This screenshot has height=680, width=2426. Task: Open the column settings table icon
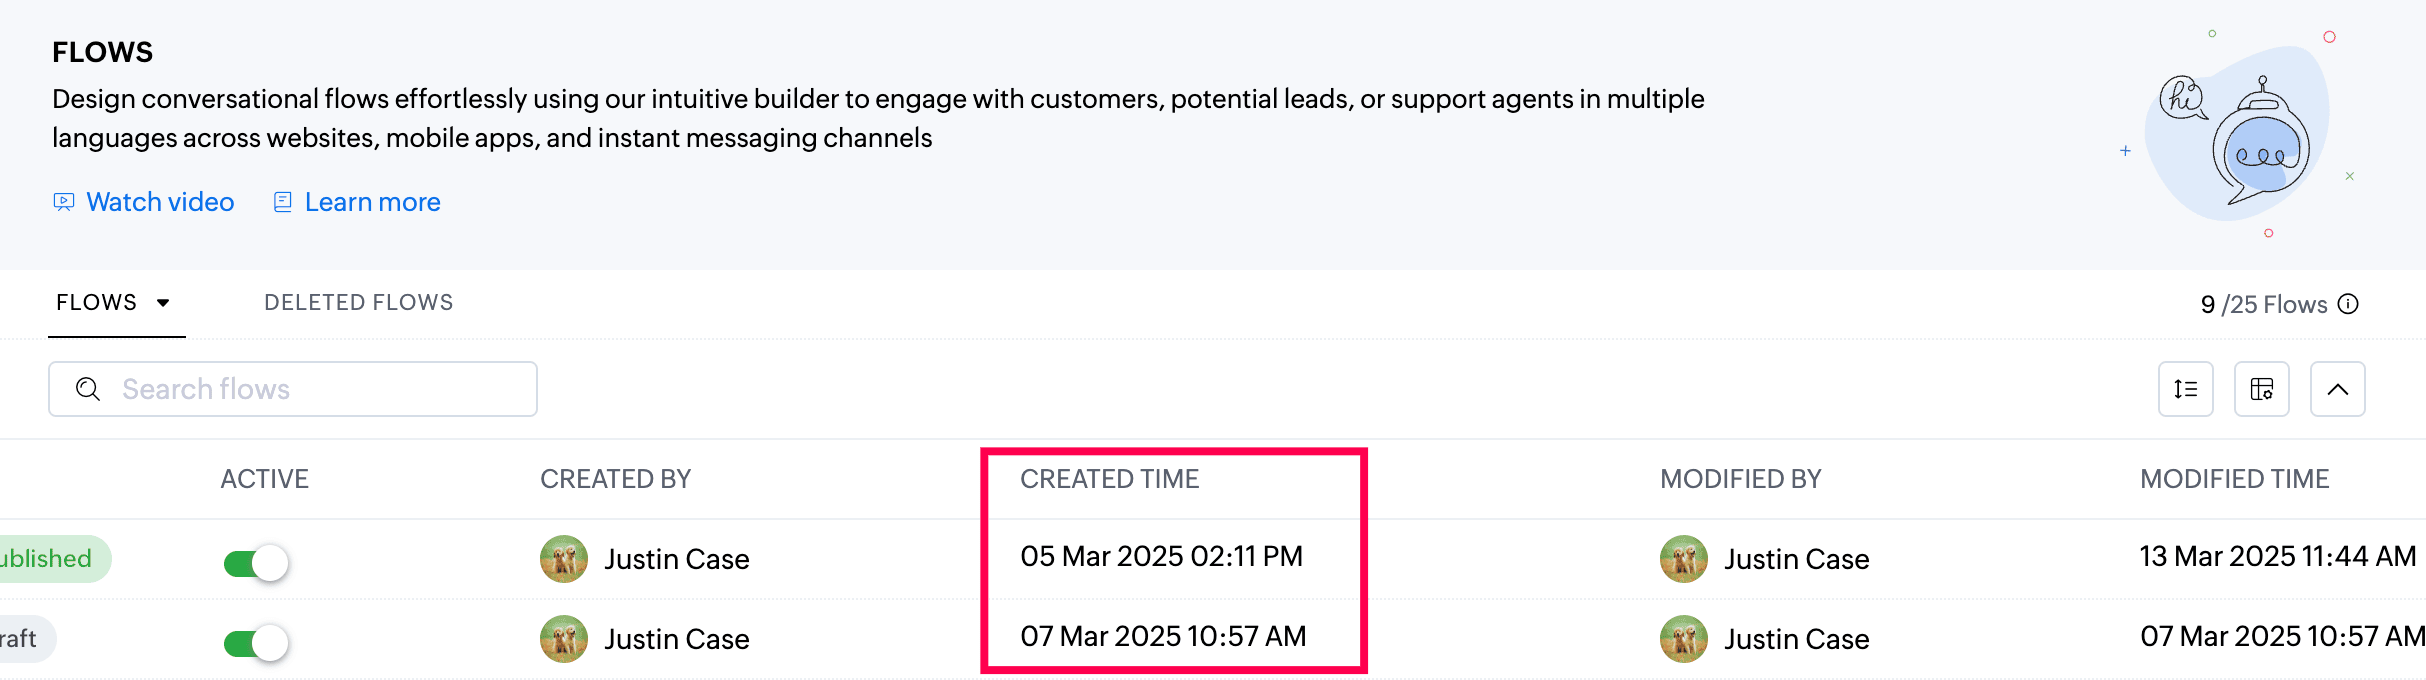(2261, 389)
